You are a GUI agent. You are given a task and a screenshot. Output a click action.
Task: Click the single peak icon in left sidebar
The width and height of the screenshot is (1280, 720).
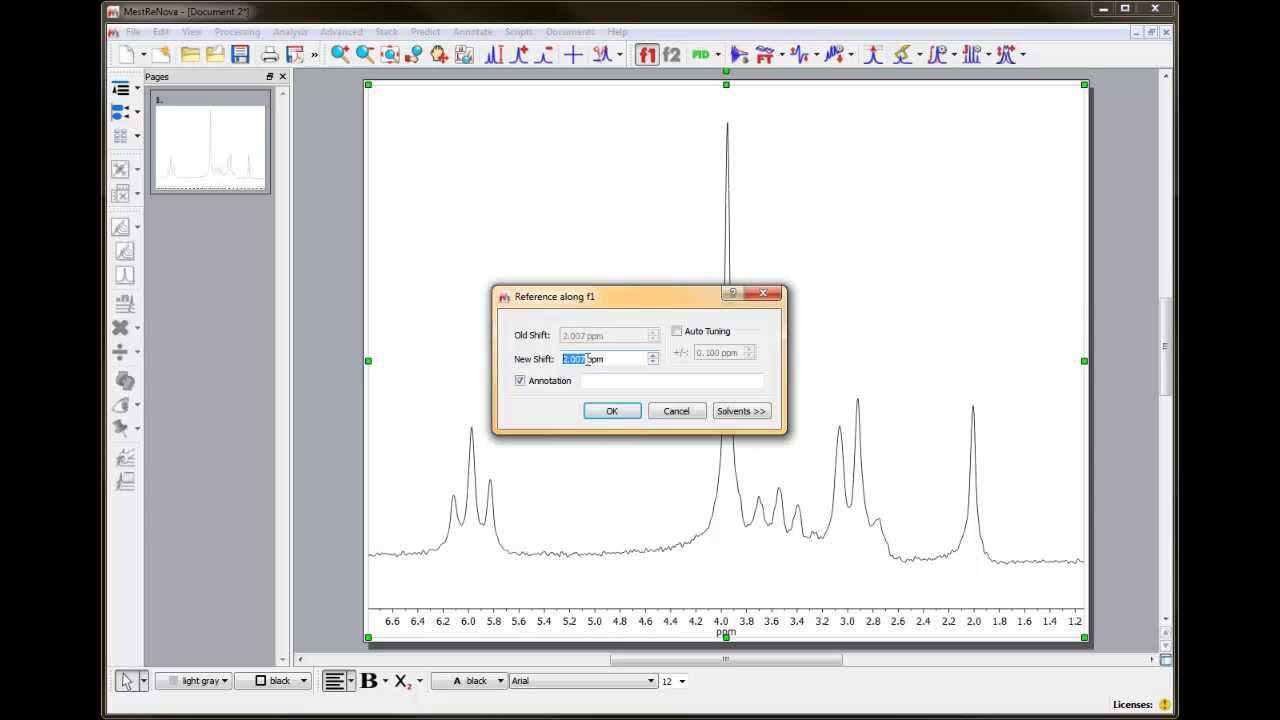[x=124, y=275]
